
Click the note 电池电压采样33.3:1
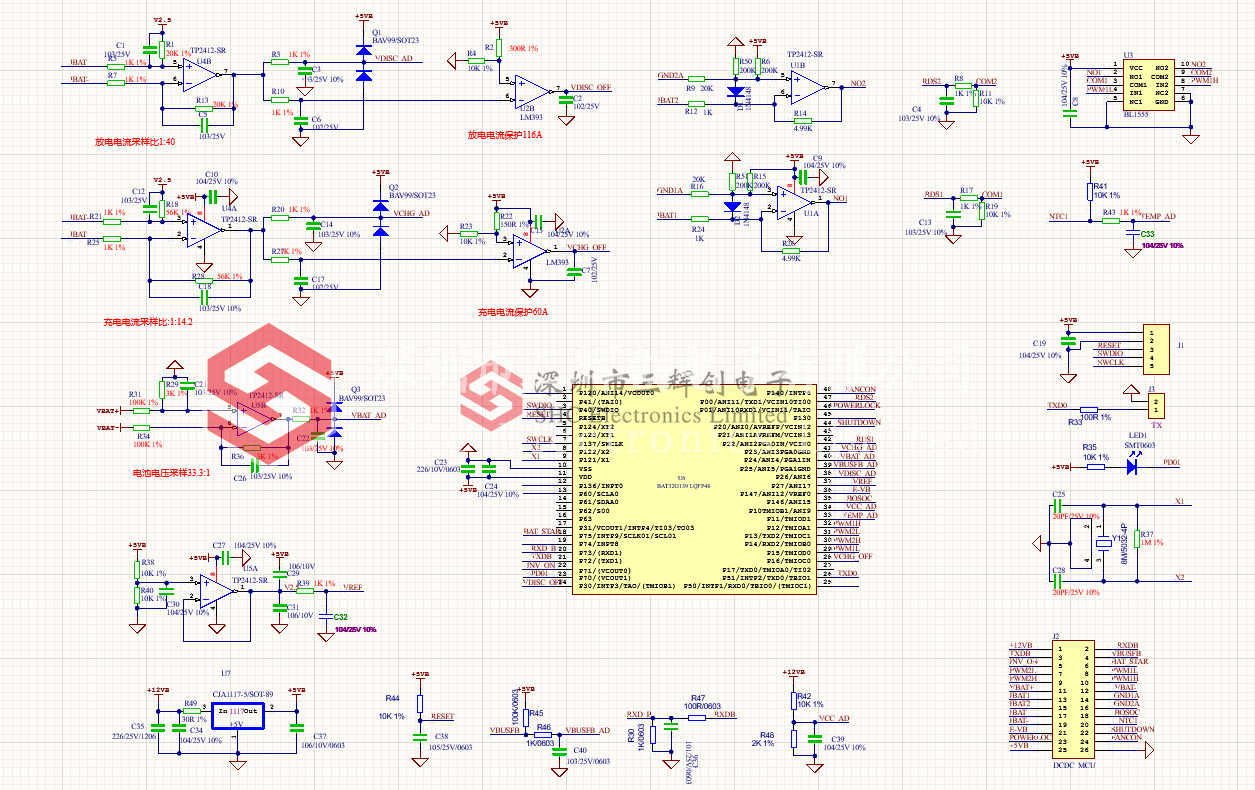point(171,472)
